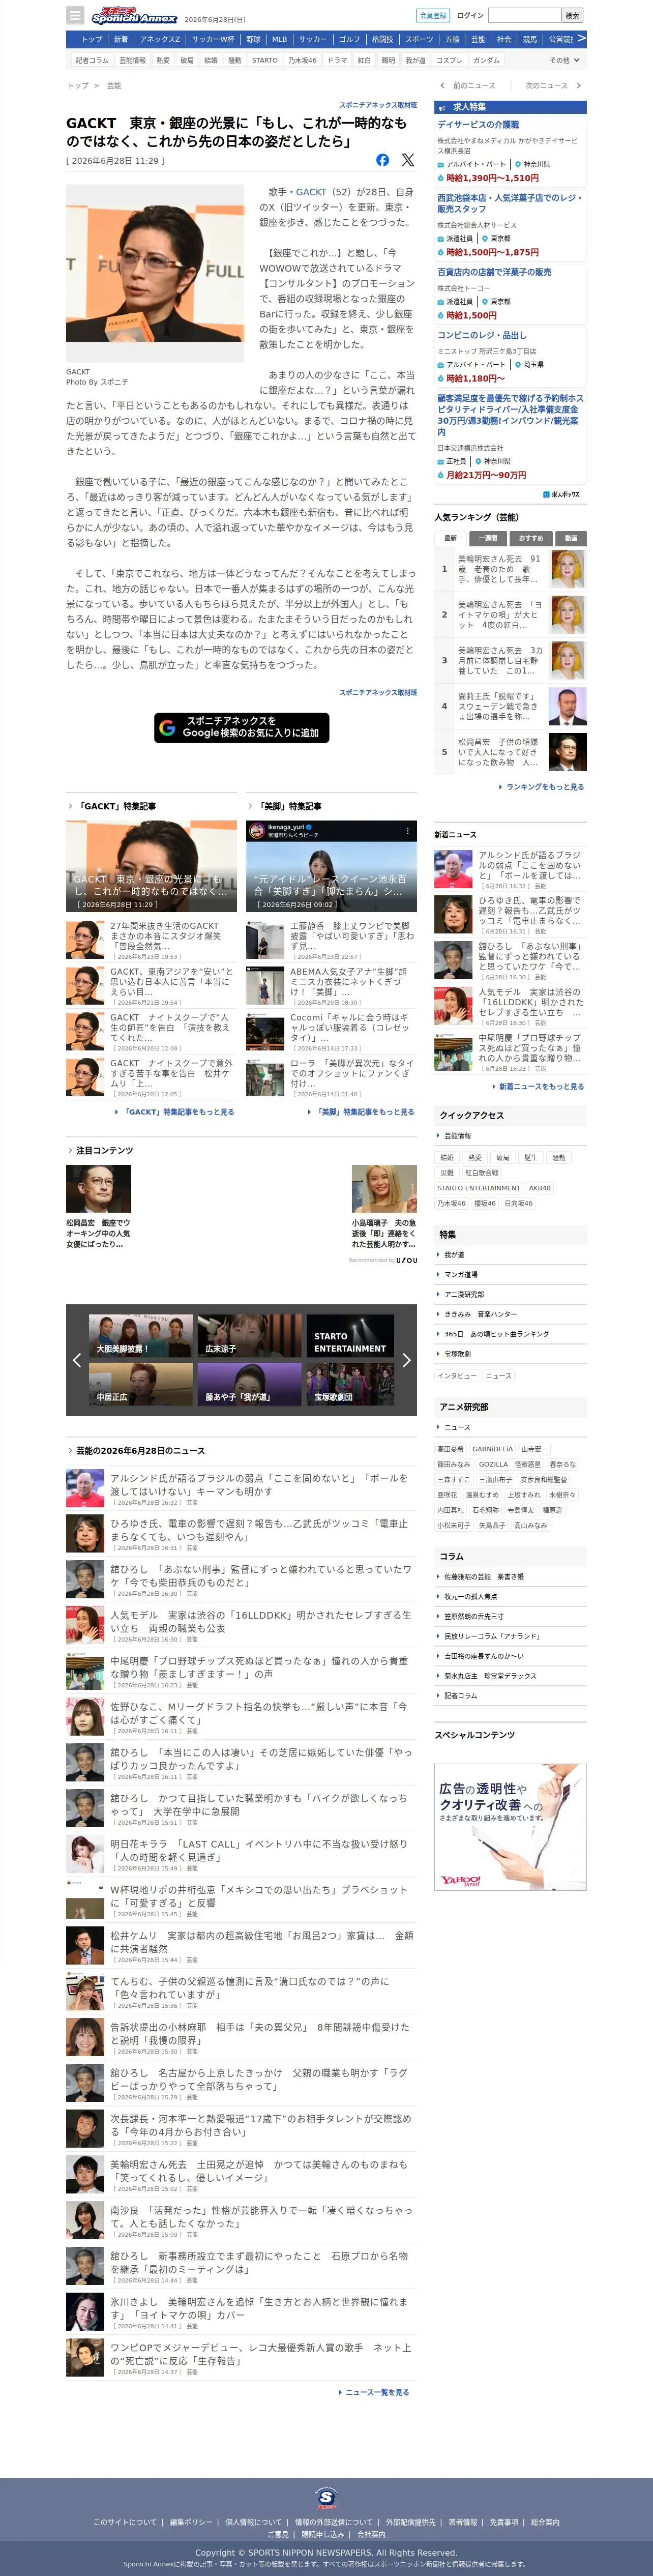Expand the その他 tag dropdown
Screen dimensions: 653x2576
point(564,60)
